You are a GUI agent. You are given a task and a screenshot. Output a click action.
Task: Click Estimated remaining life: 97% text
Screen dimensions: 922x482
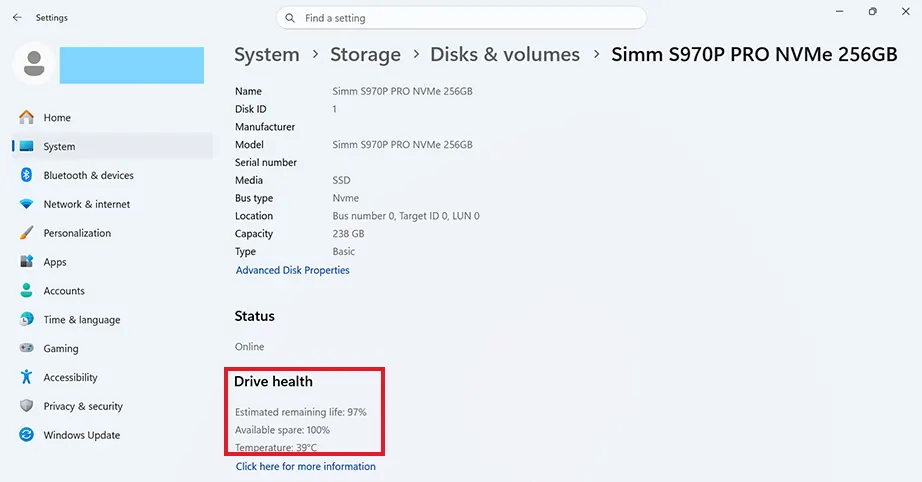point(300,412)
